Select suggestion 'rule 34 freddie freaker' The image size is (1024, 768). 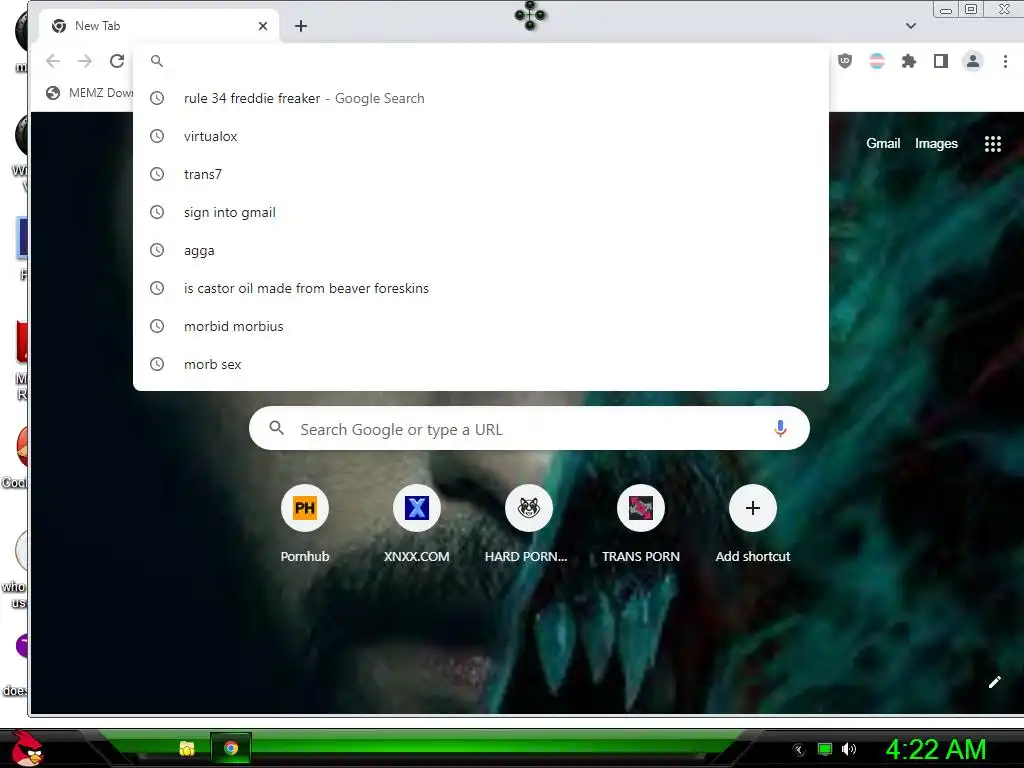[481, 98]
